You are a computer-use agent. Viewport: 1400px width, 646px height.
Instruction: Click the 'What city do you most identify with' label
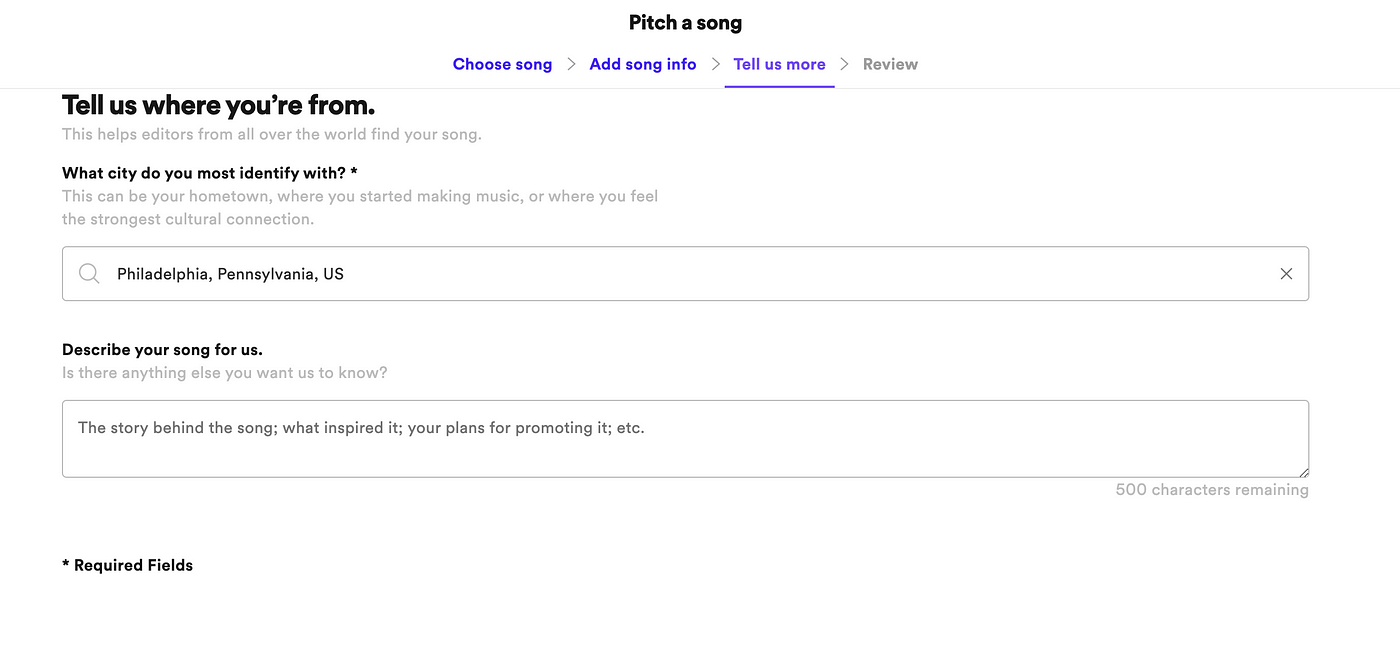click(x=210, y=173)
